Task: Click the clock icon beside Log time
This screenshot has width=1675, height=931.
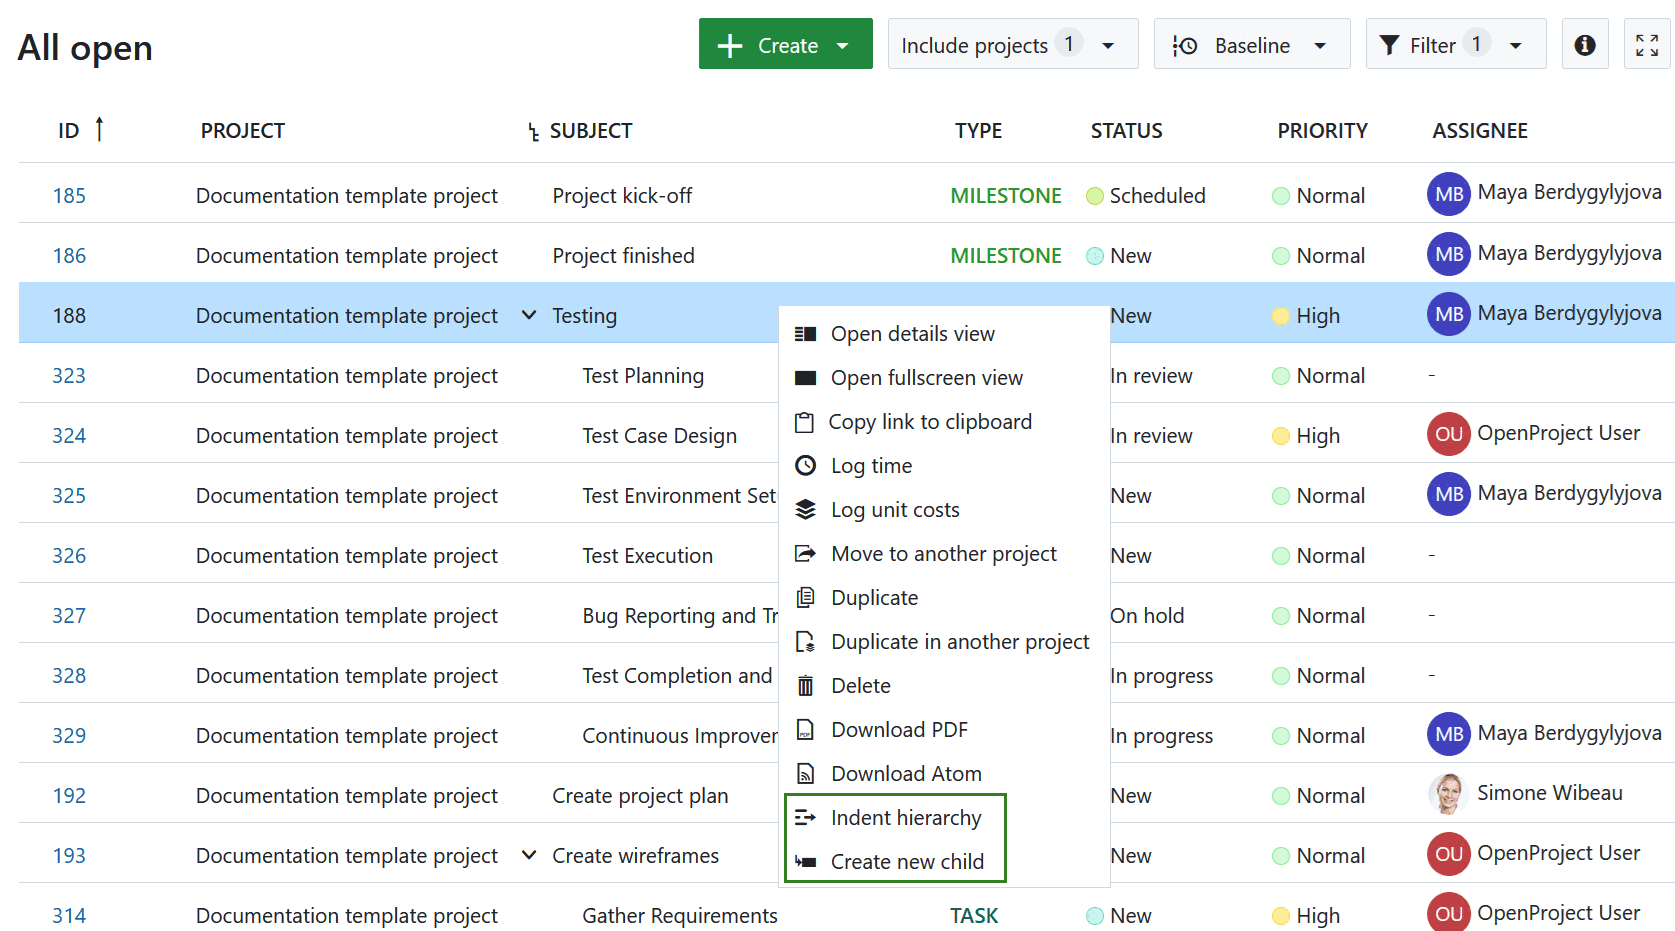Action: tap(805, 465)
